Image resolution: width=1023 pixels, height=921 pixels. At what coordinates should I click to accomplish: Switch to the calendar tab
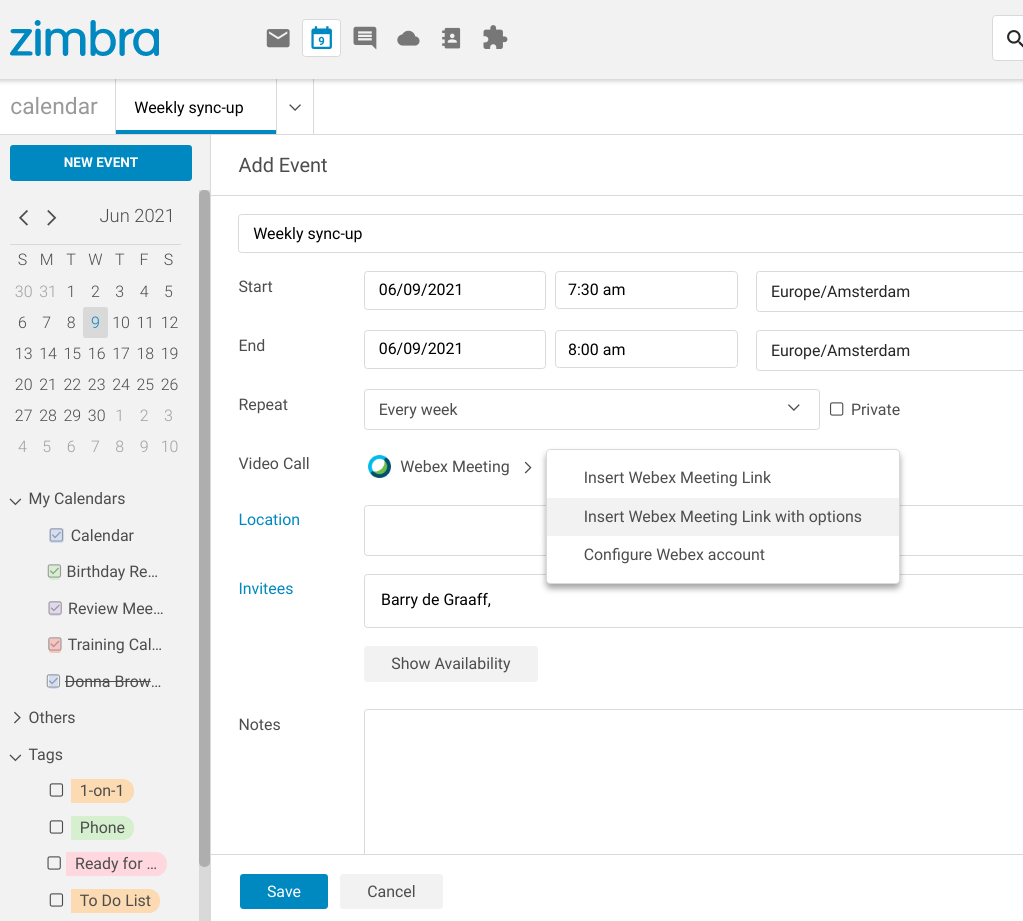click(54, 106)
